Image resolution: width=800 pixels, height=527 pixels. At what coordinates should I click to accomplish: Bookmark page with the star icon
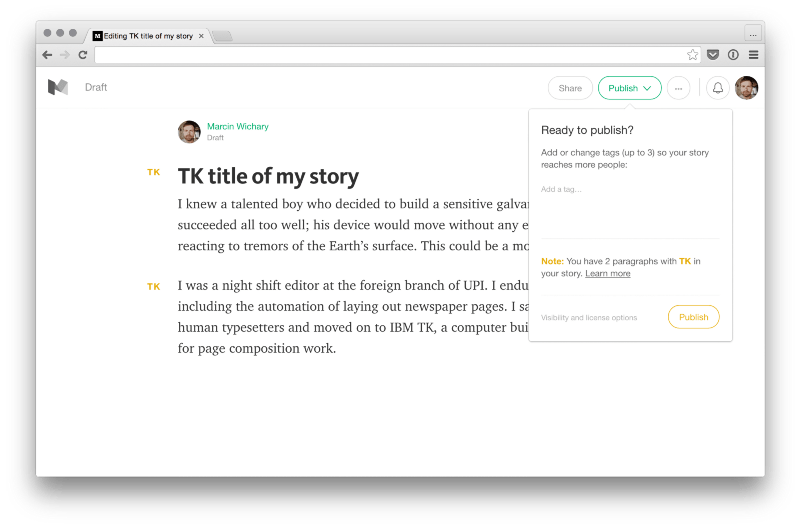(x=692, y=55)
